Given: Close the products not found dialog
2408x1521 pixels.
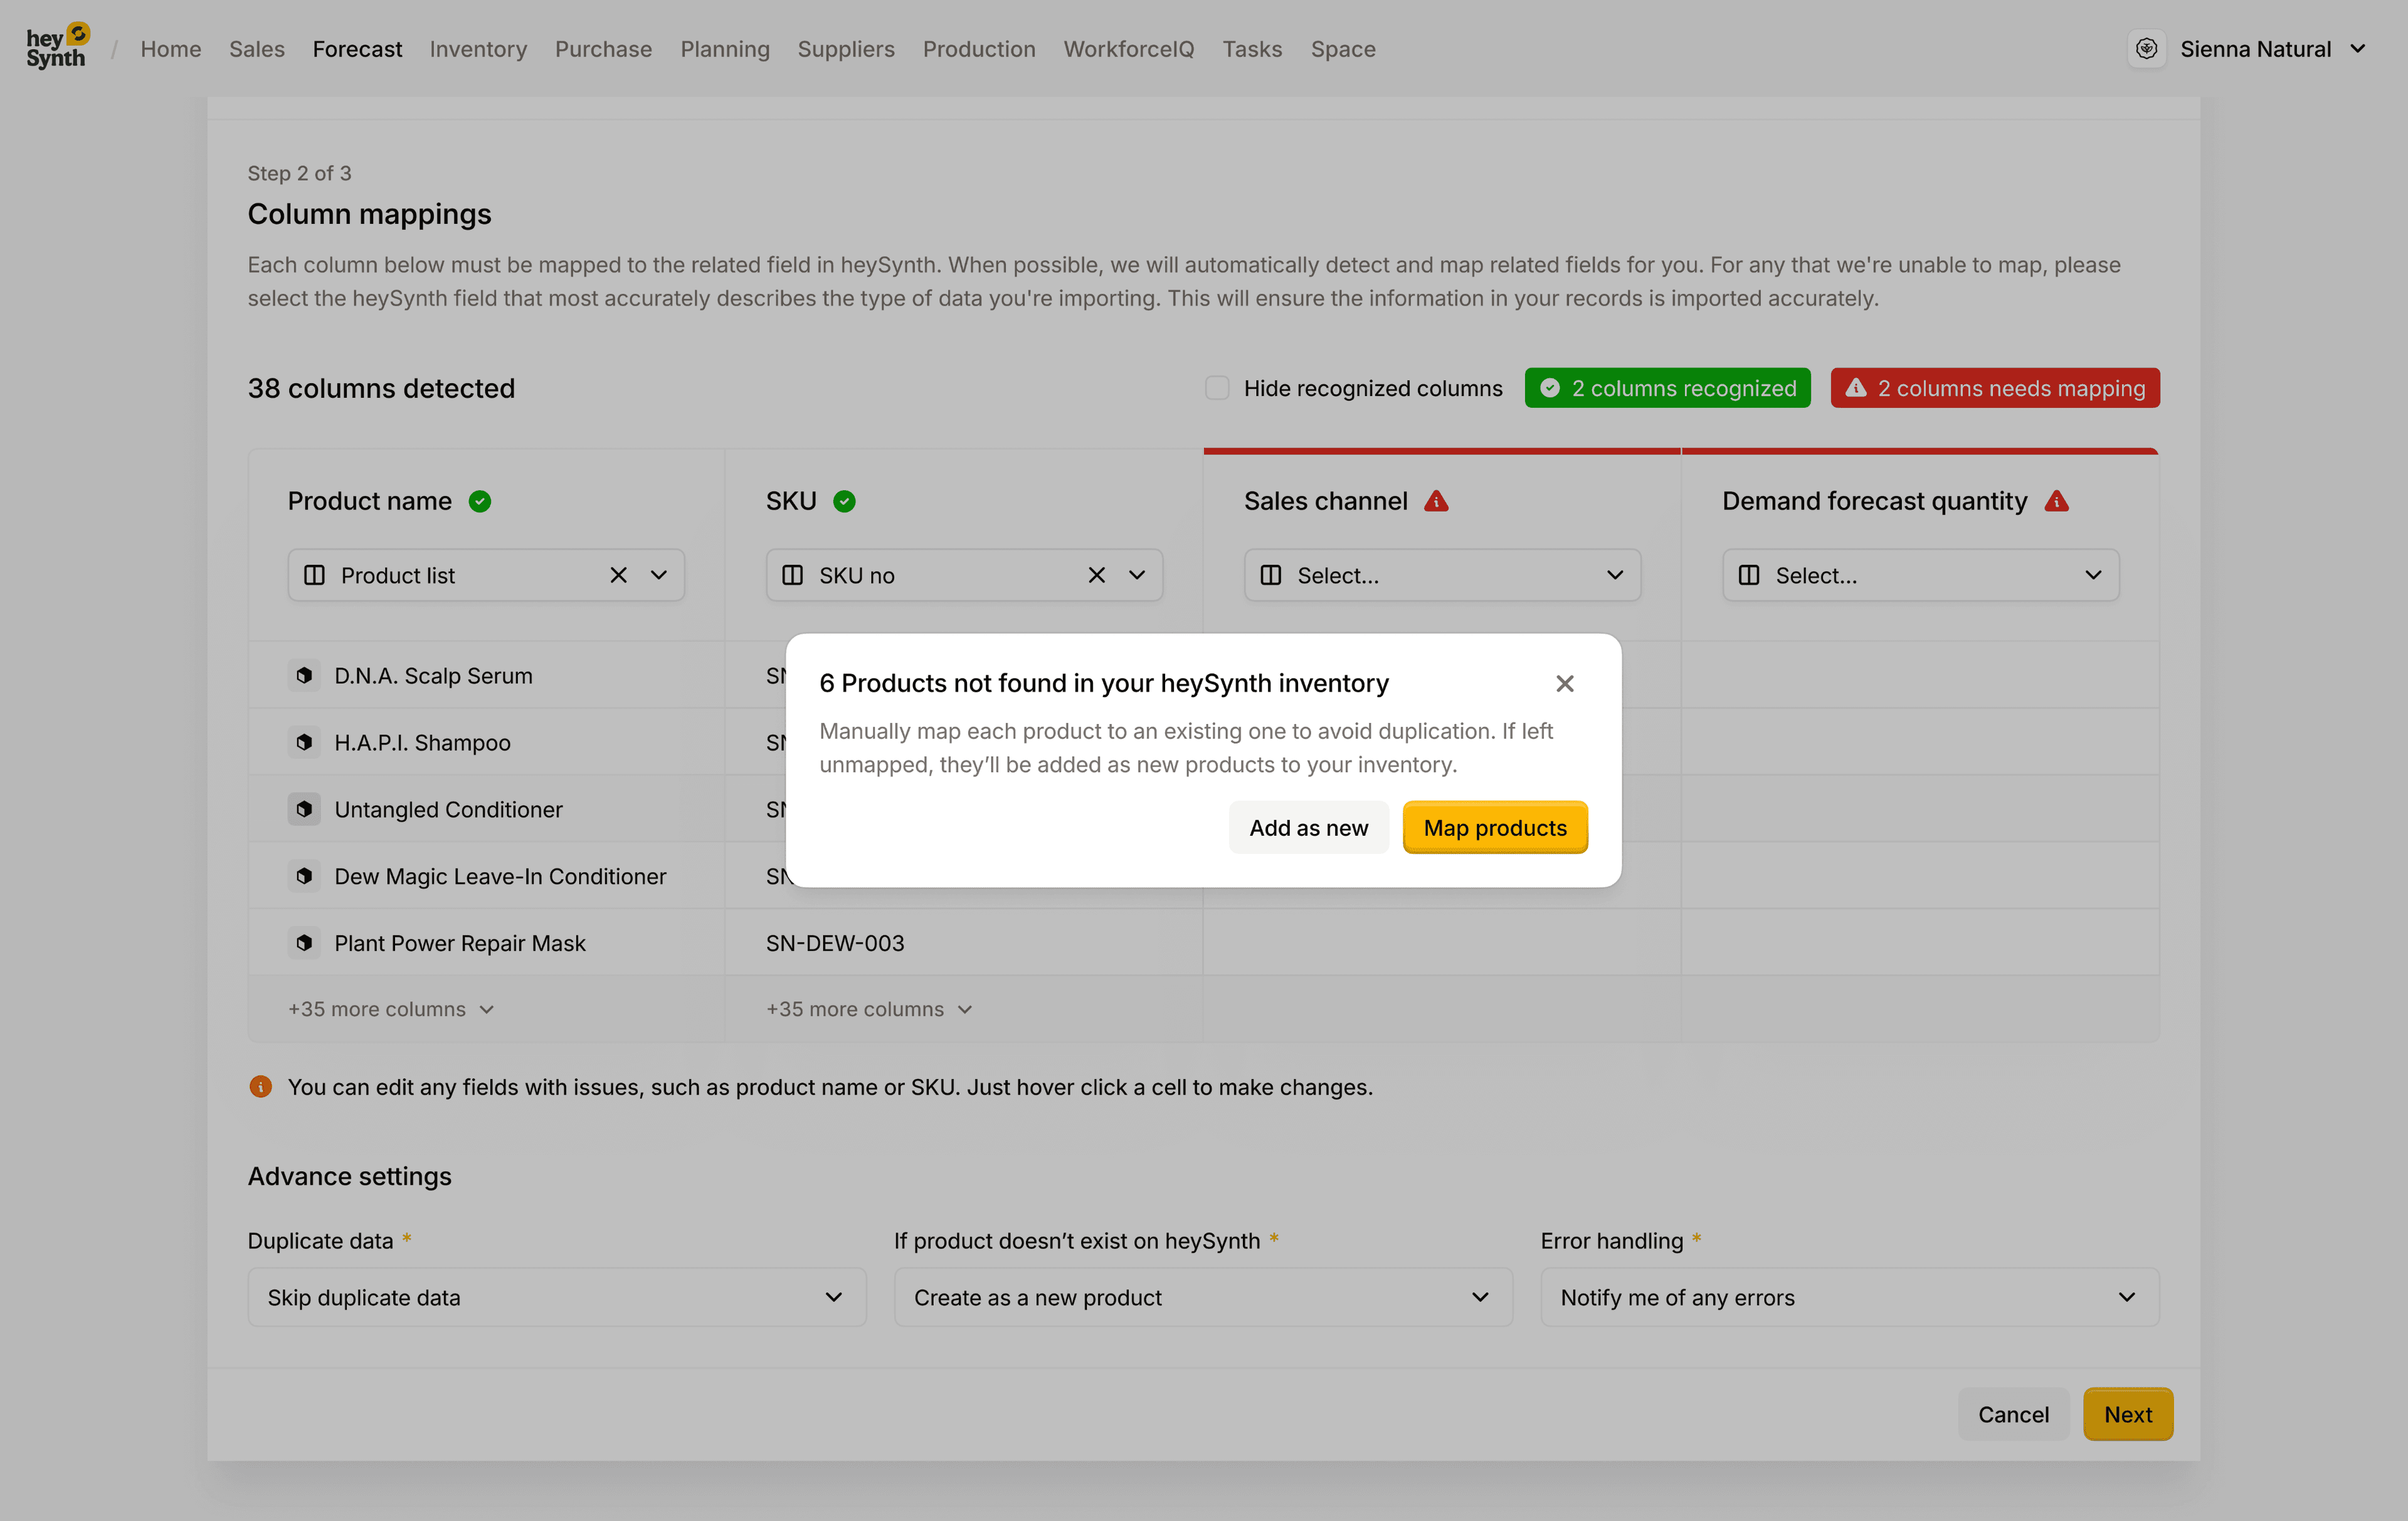Looking at the screenshot, I should tap(1564, 683).
